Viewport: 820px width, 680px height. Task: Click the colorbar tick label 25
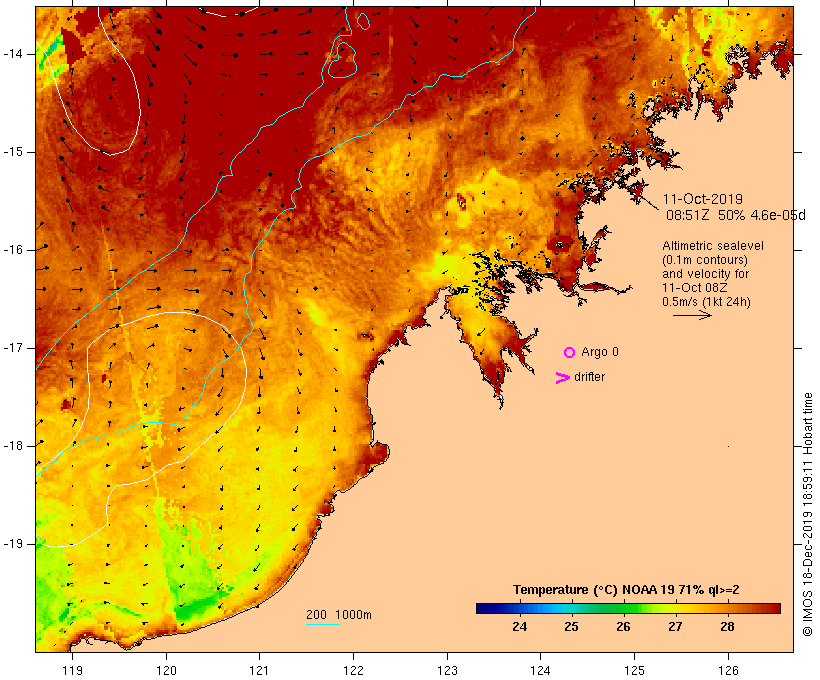(x=571, y=627)
